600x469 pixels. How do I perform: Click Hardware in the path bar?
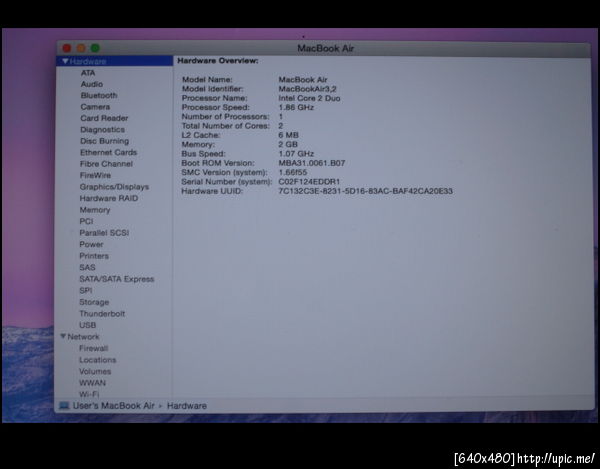(x=187, y=405)
